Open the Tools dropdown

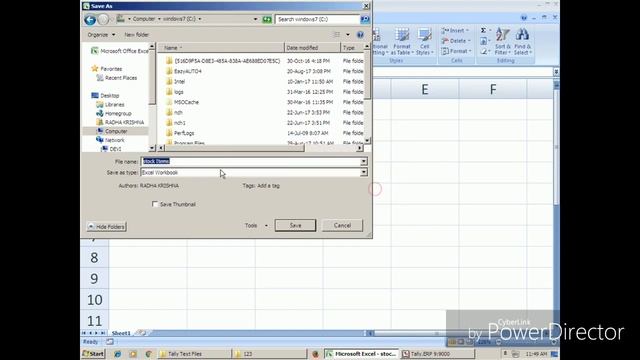click(256, 225)
